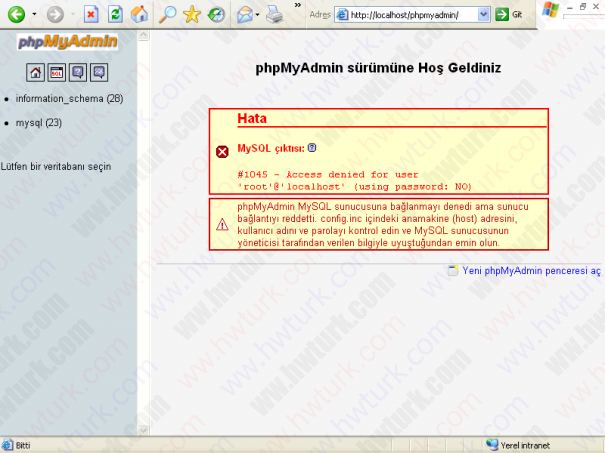
Task: Click sidebar scrollbar up arrow
Action: point(143,35)
